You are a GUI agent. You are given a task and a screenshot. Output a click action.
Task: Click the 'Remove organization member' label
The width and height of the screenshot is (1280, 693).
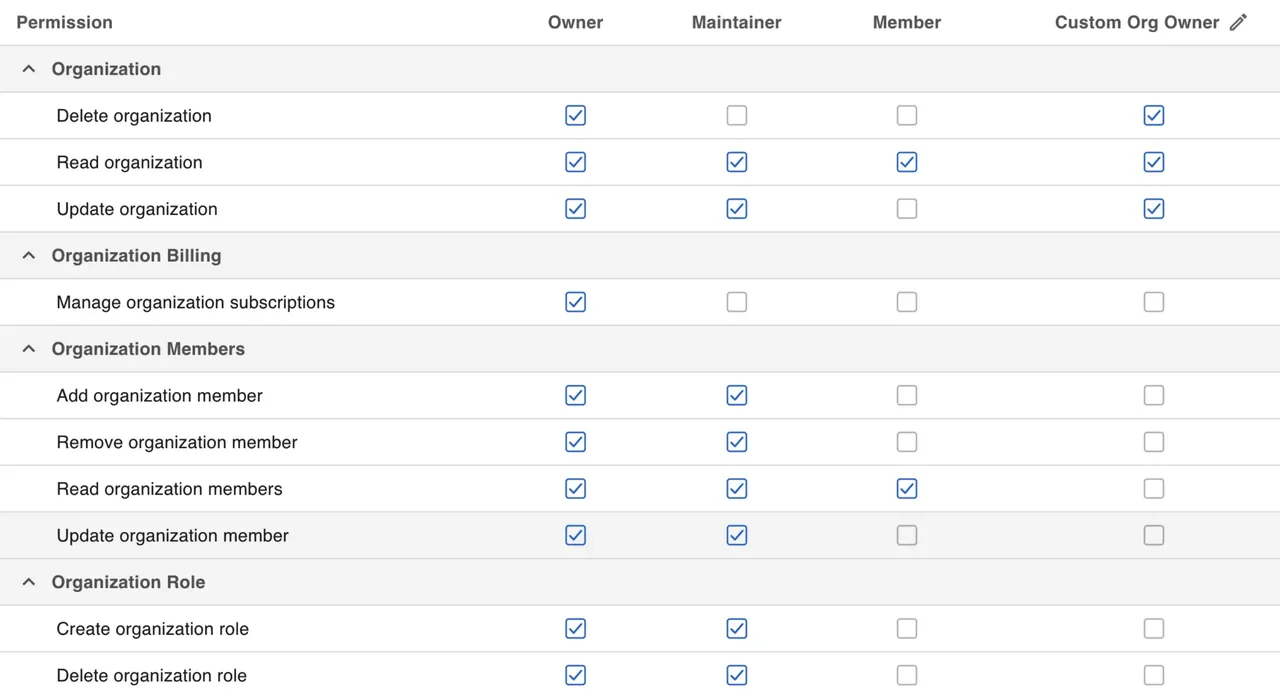pyautogui.click(x=177, y=442)
